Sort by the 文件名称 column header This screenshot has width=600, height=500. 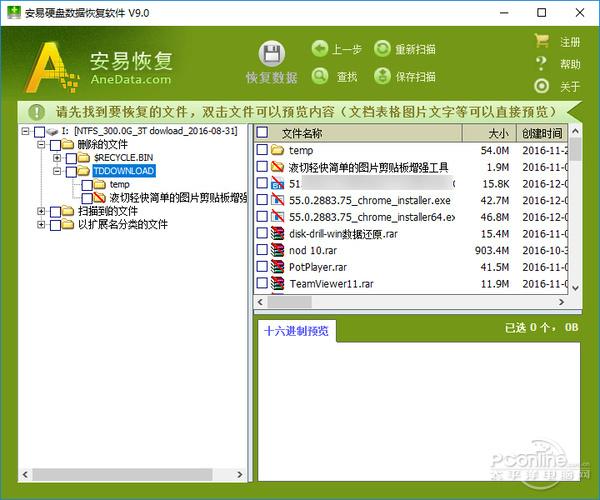pos(302,133)
